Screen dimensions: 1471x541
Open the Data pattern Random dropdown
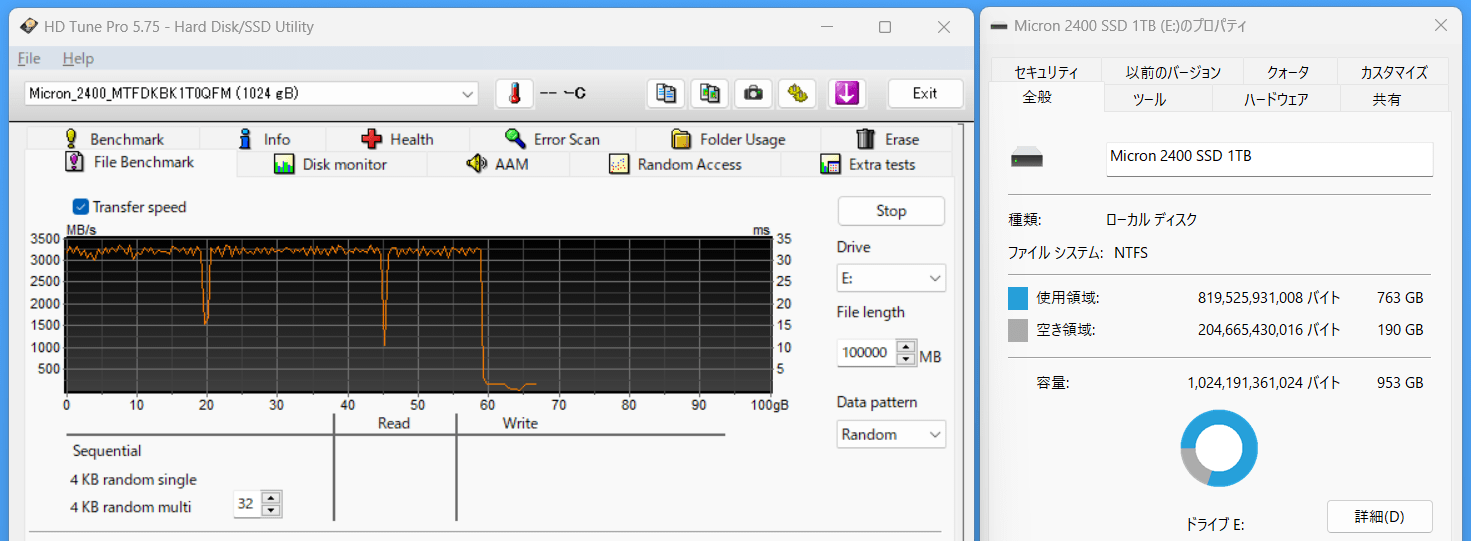(891, 434)
